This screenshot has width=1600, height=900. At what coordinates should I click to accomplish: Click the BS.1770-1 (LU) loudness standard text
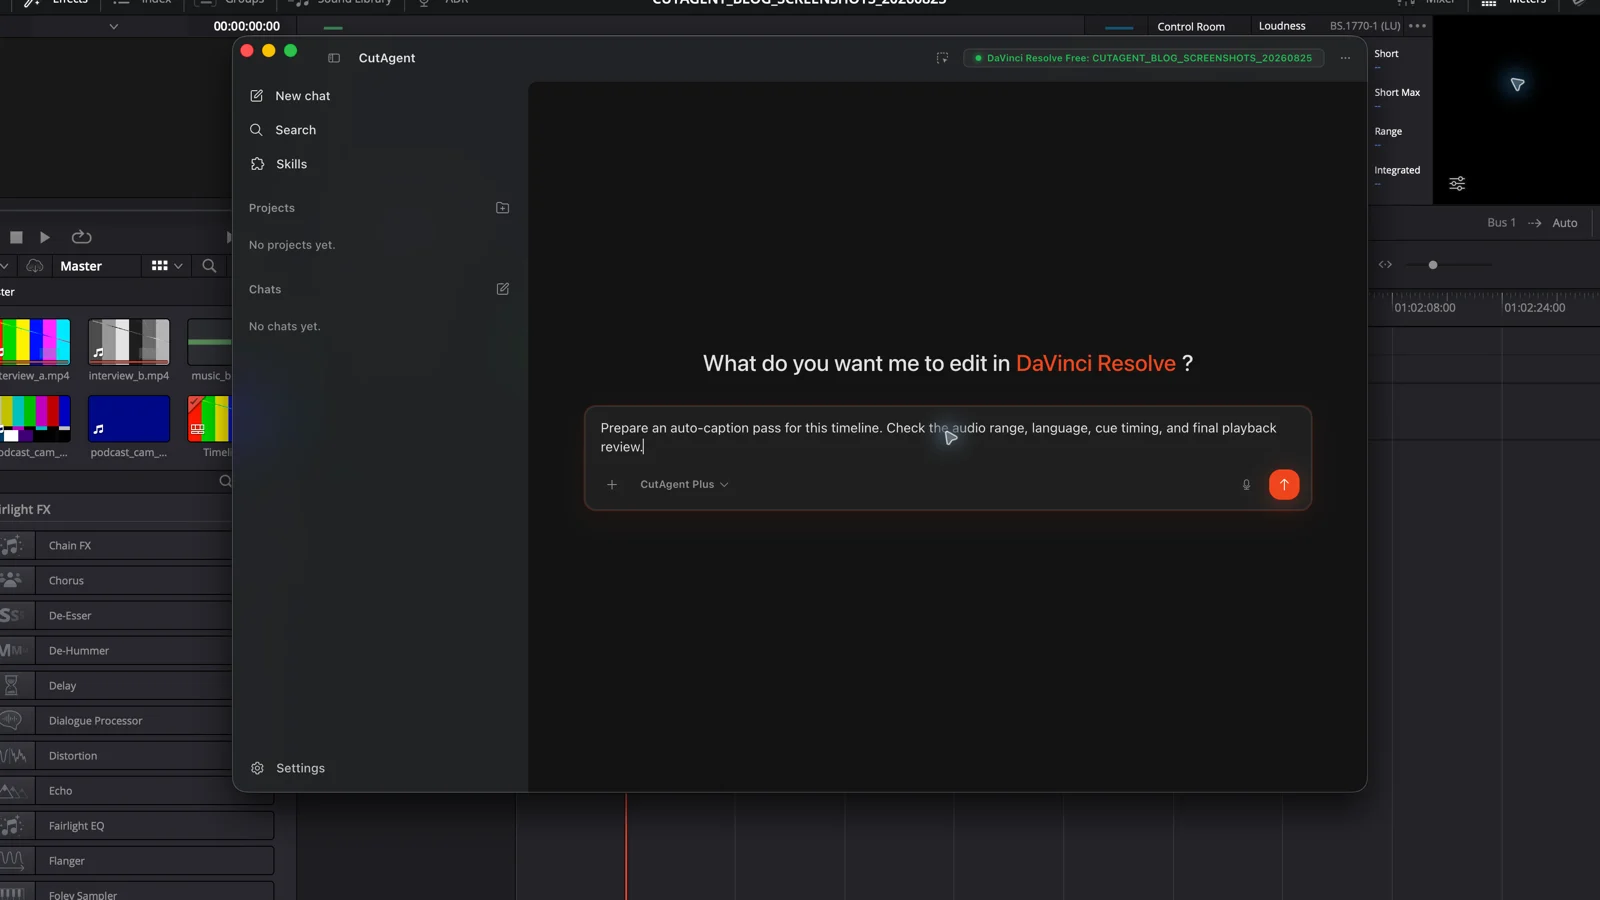pyautogui.click(x=1365, y=26)
